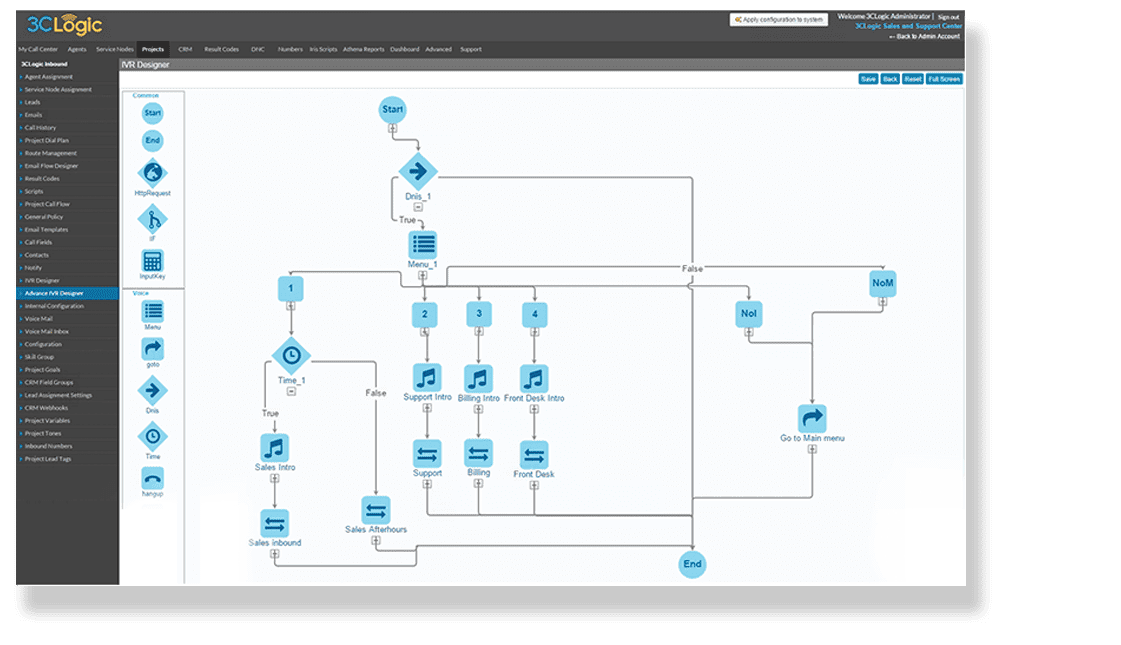This screenshot has width=1121, height=645.
Task: Expand the plus box under Start node
Action: pyautogui.click(x=392, y=128)
